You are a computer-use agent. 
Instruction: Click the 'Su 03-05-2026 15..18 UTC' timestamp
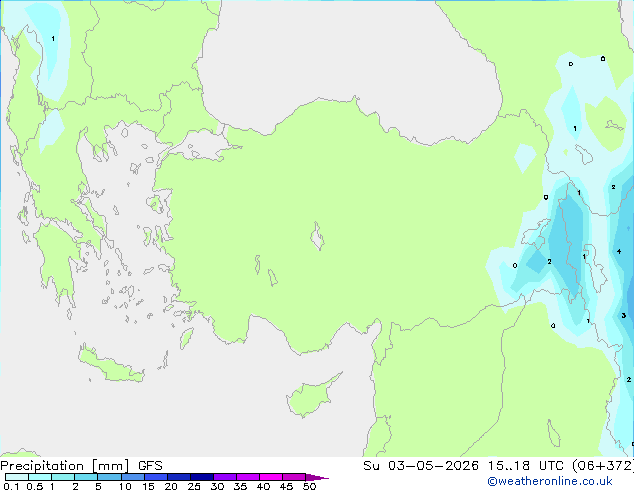465,466
